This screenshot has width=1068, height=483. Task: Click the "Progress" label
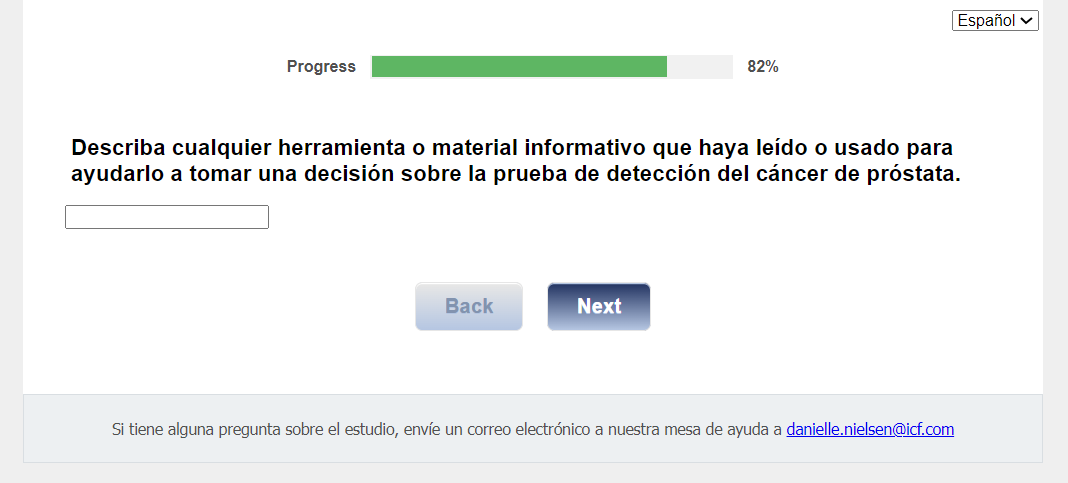point(321,67)
